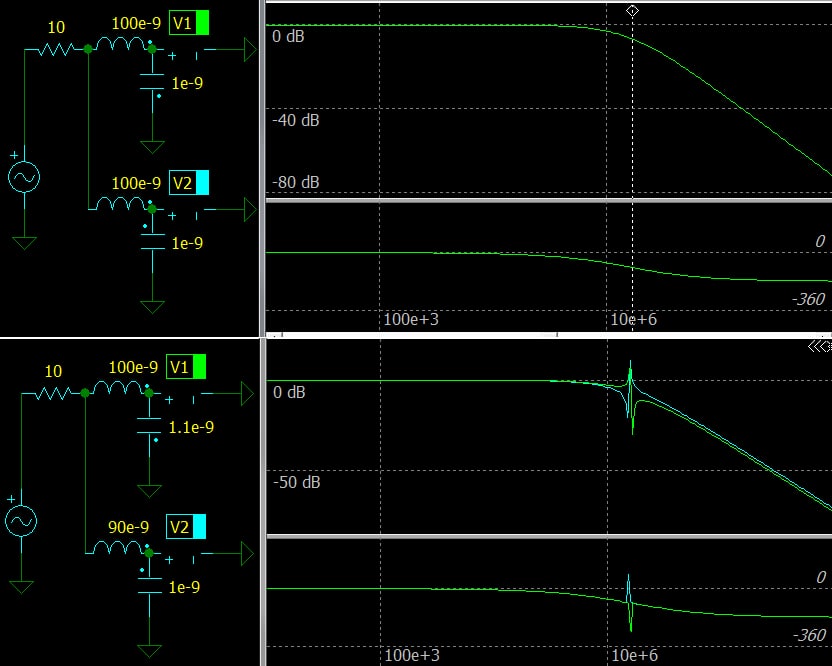This screenshot has height=666, width=832.
Task: Select the 10 ohm resistor in the lower circuit
Action: (x=53, y=393)
